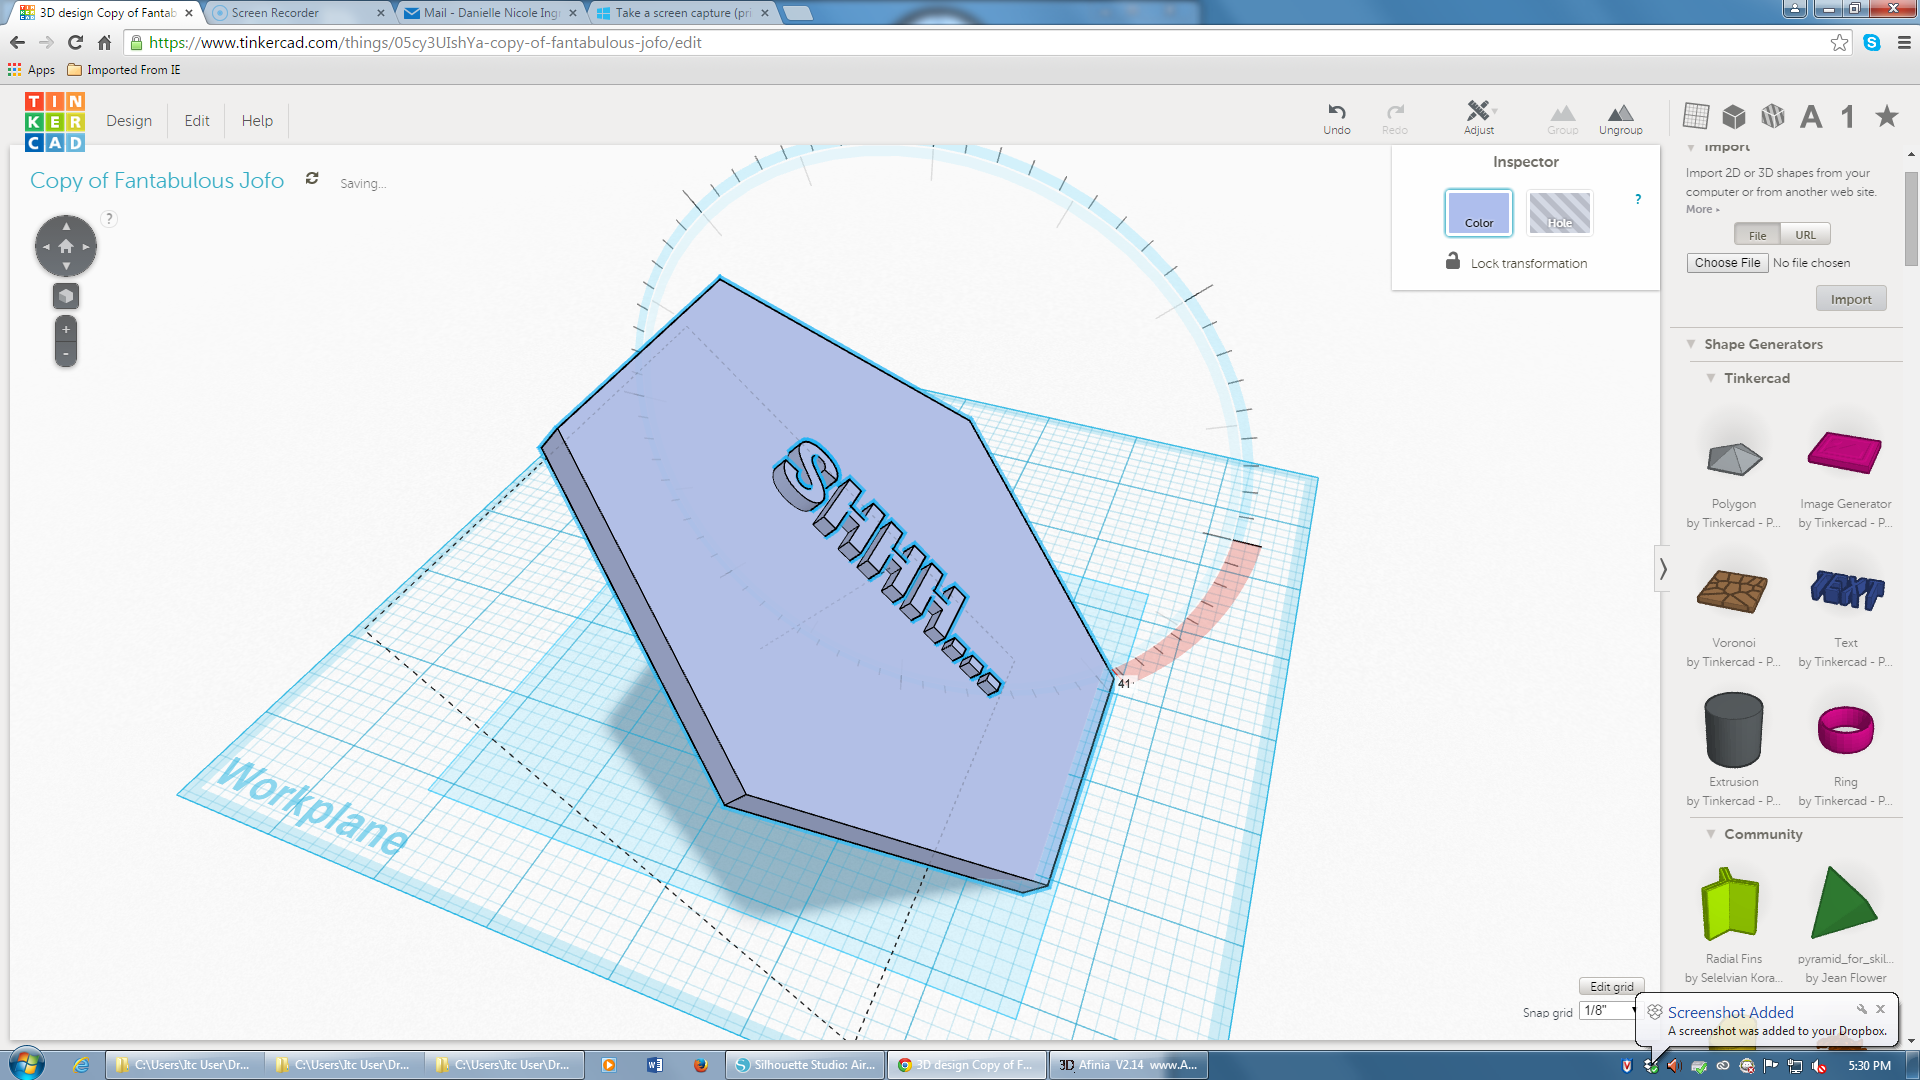The height and width of the screenshot is (1080, 1920).
Task: Open the Snap grid dropdown
Action: coord(1607,1011)
